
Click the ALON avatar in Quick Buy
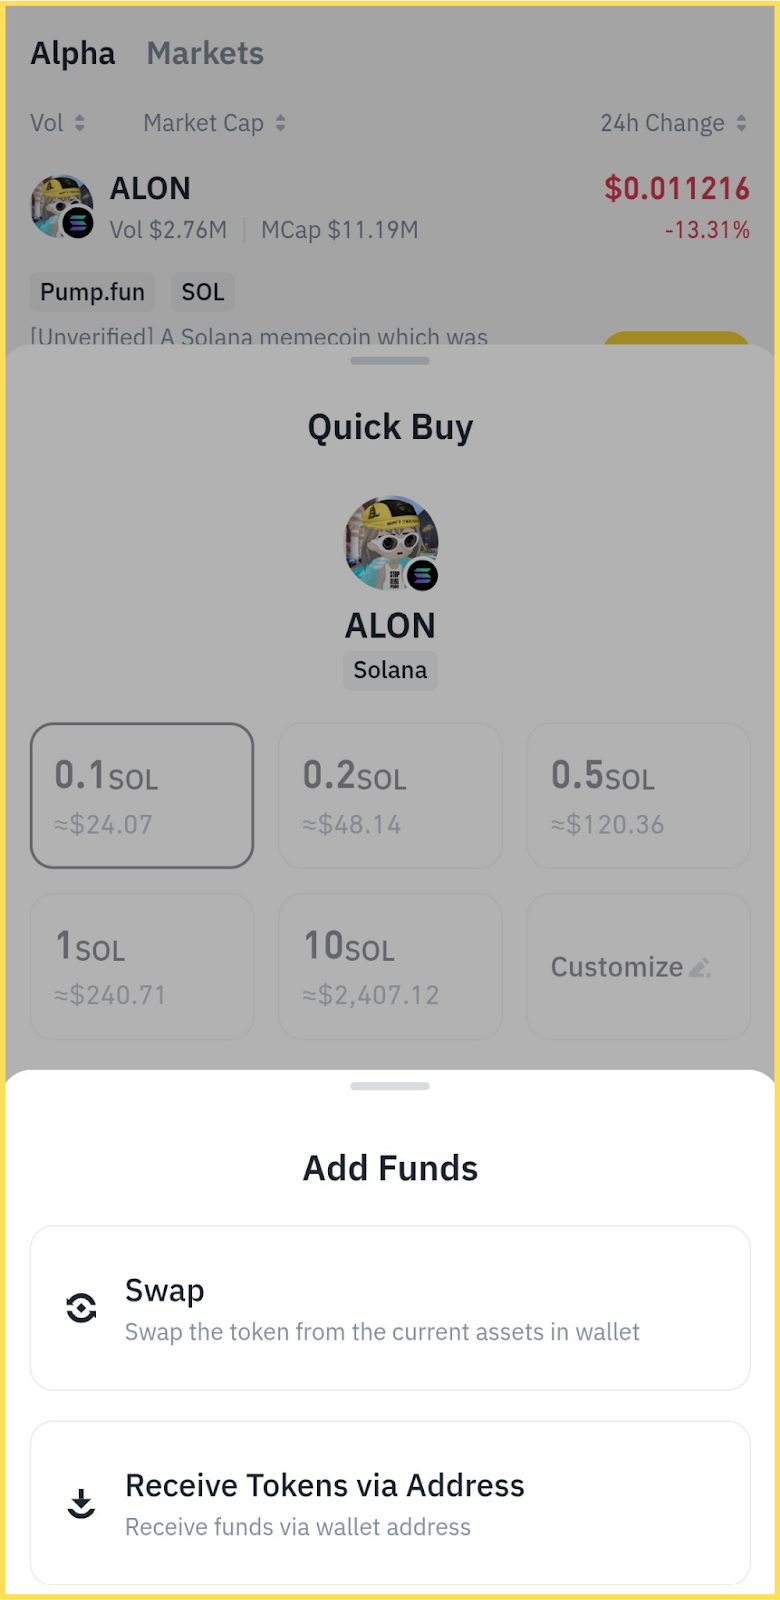tap(391, 543)
